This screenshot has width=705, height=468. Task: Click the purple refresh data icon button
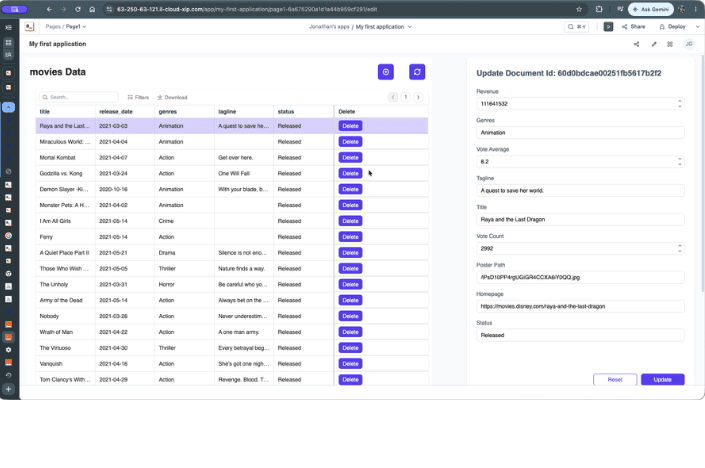pyautogui.click(x=417, y=72)
